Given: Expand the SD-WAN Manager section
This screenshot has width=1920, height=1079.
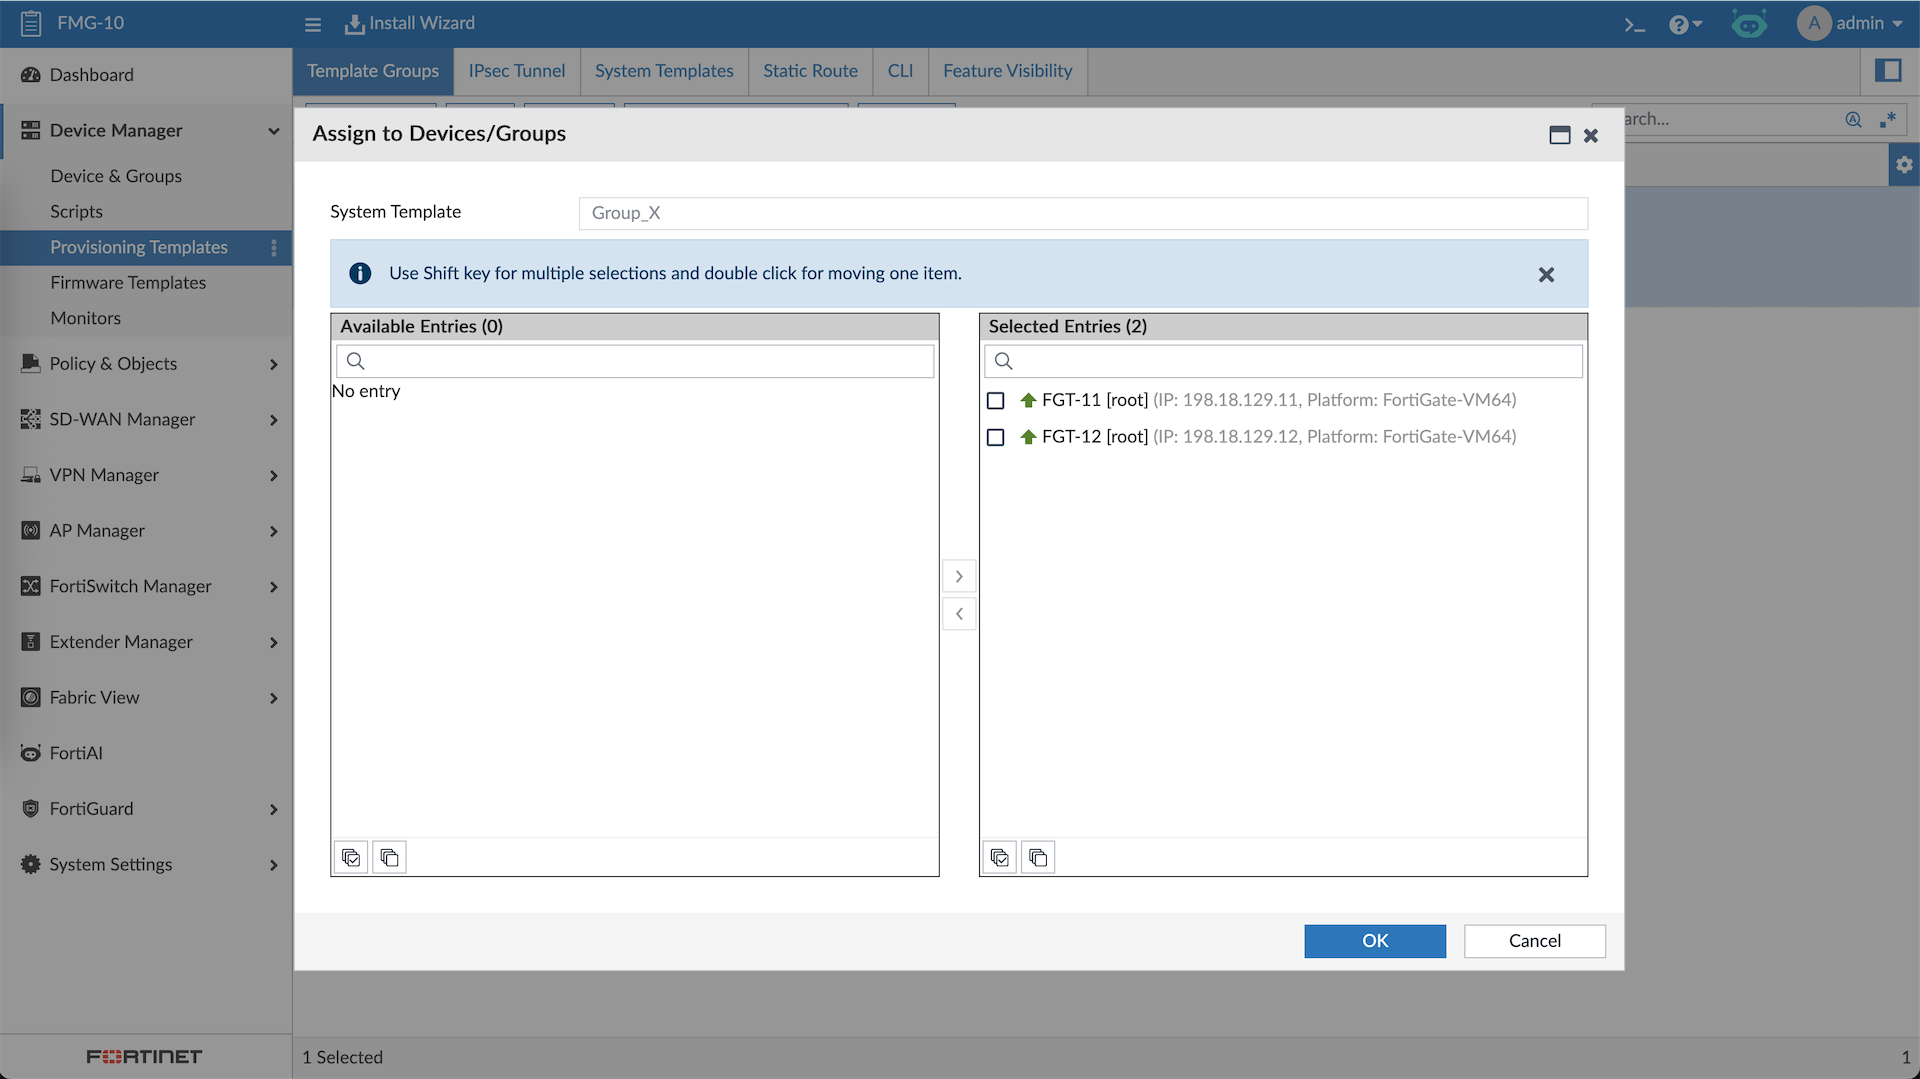Looking at the screenshot, I should pyautogui.click(x=148, y=419).
